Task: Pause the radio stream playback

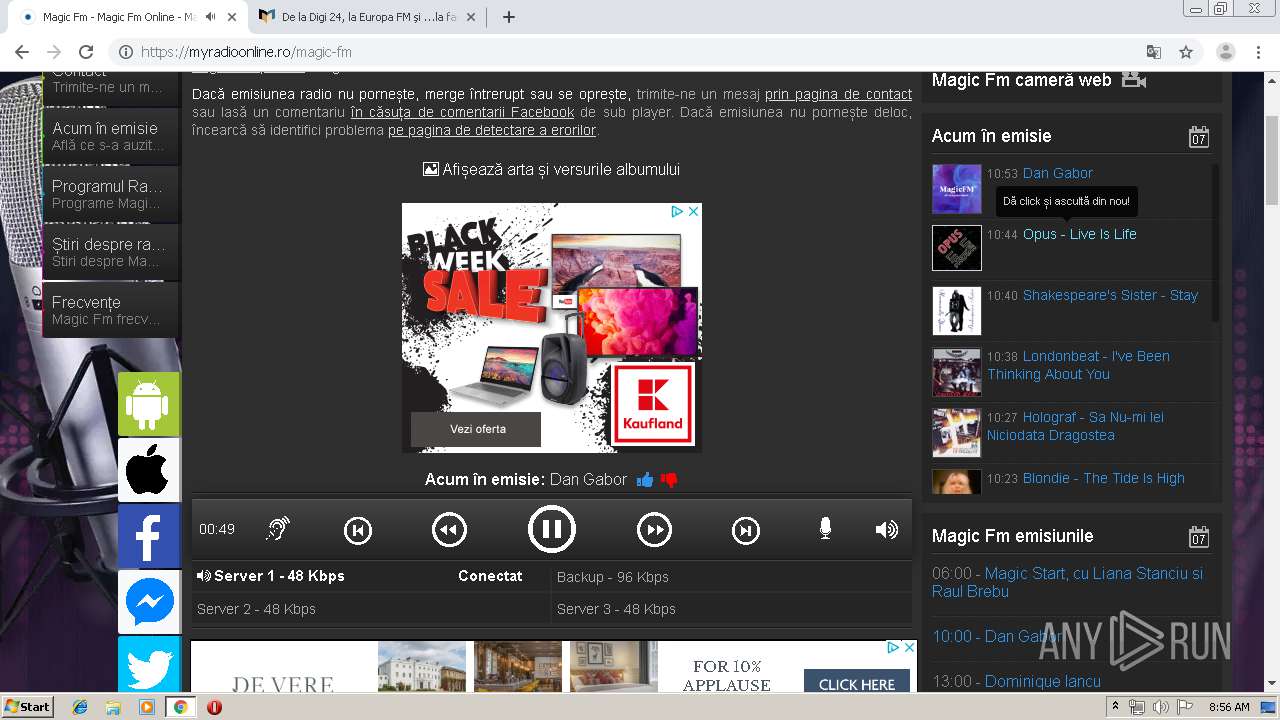Action: [552, 529]
